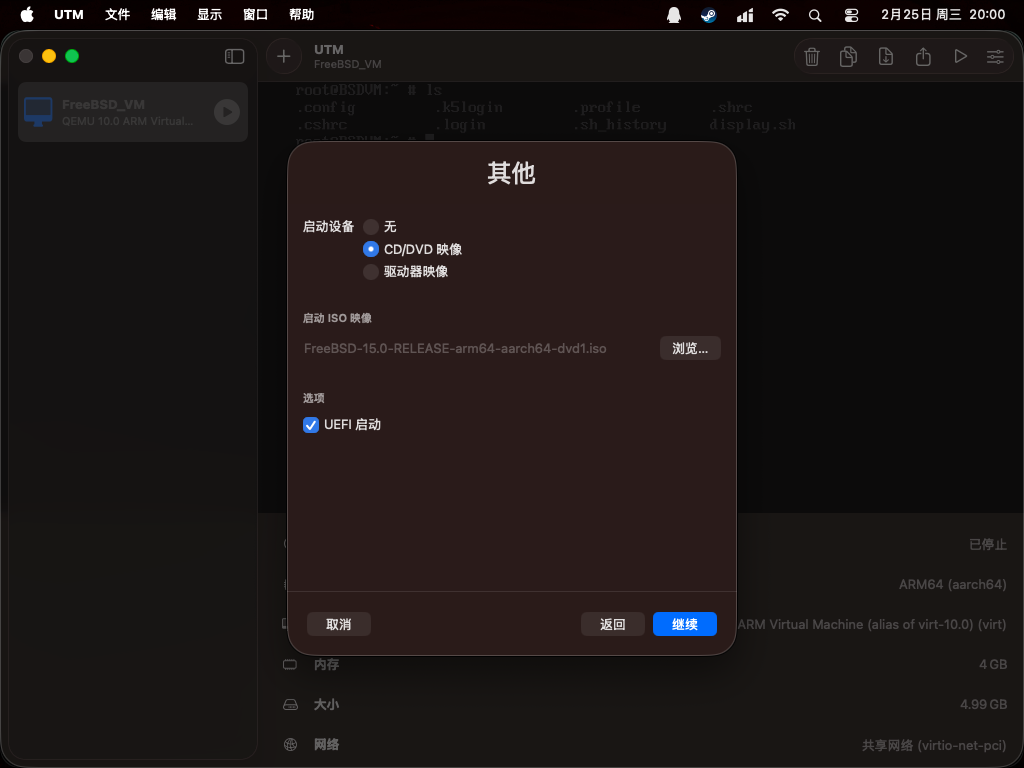Click the 已停止 status text
This screenshot has height=768, width=1024.
coord(987,545)
